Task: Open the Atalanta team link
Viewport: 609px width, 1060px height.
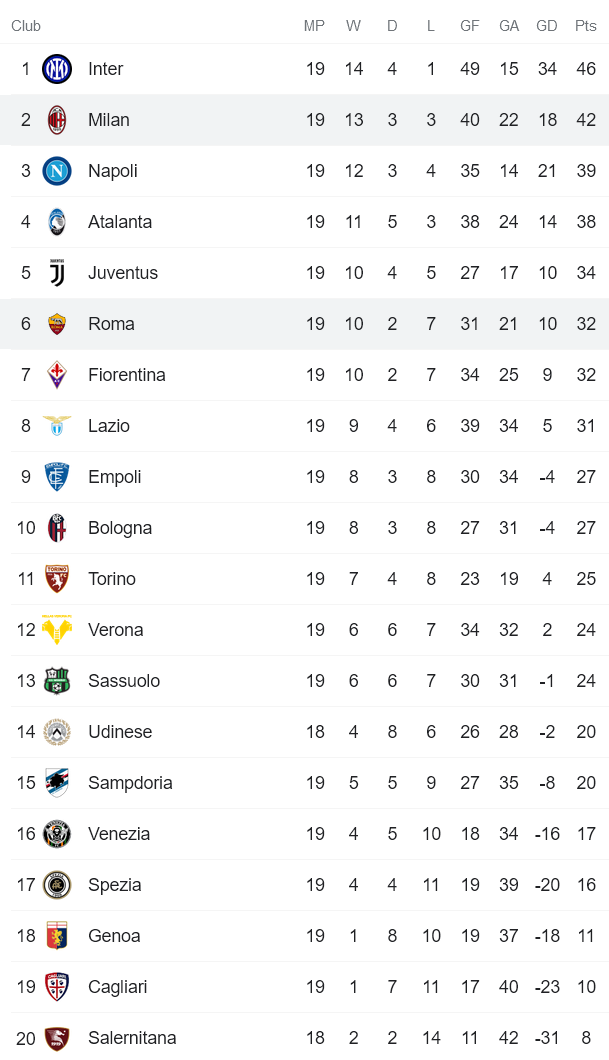Action: 120,222
